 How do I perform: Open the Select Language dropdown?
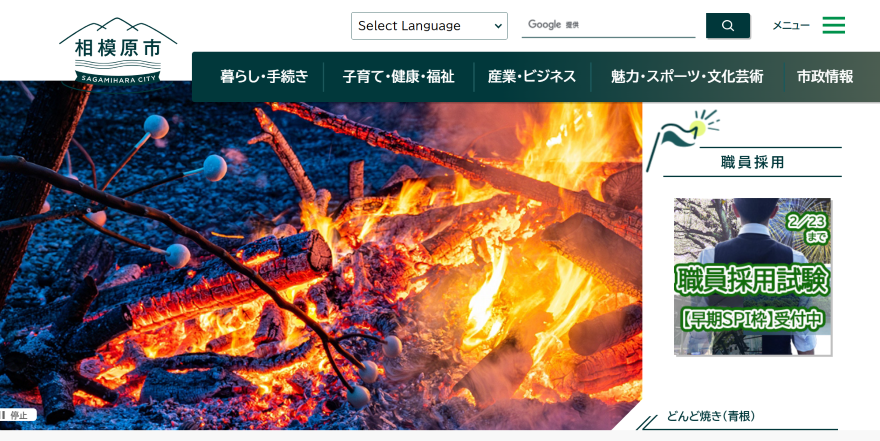tap(429, 26)
